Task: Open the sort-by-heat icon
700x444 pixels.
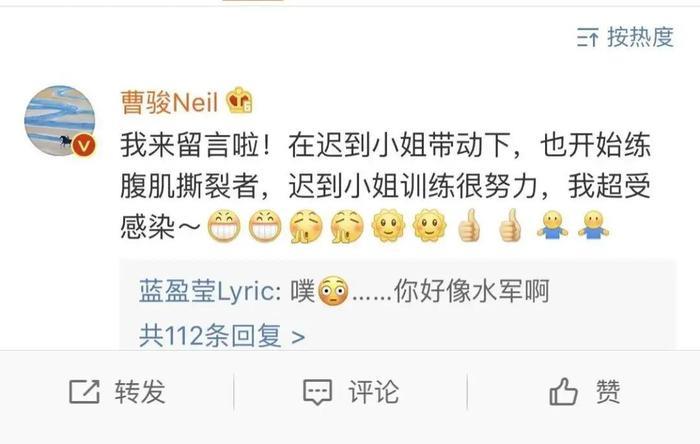Action: (588, 37)
